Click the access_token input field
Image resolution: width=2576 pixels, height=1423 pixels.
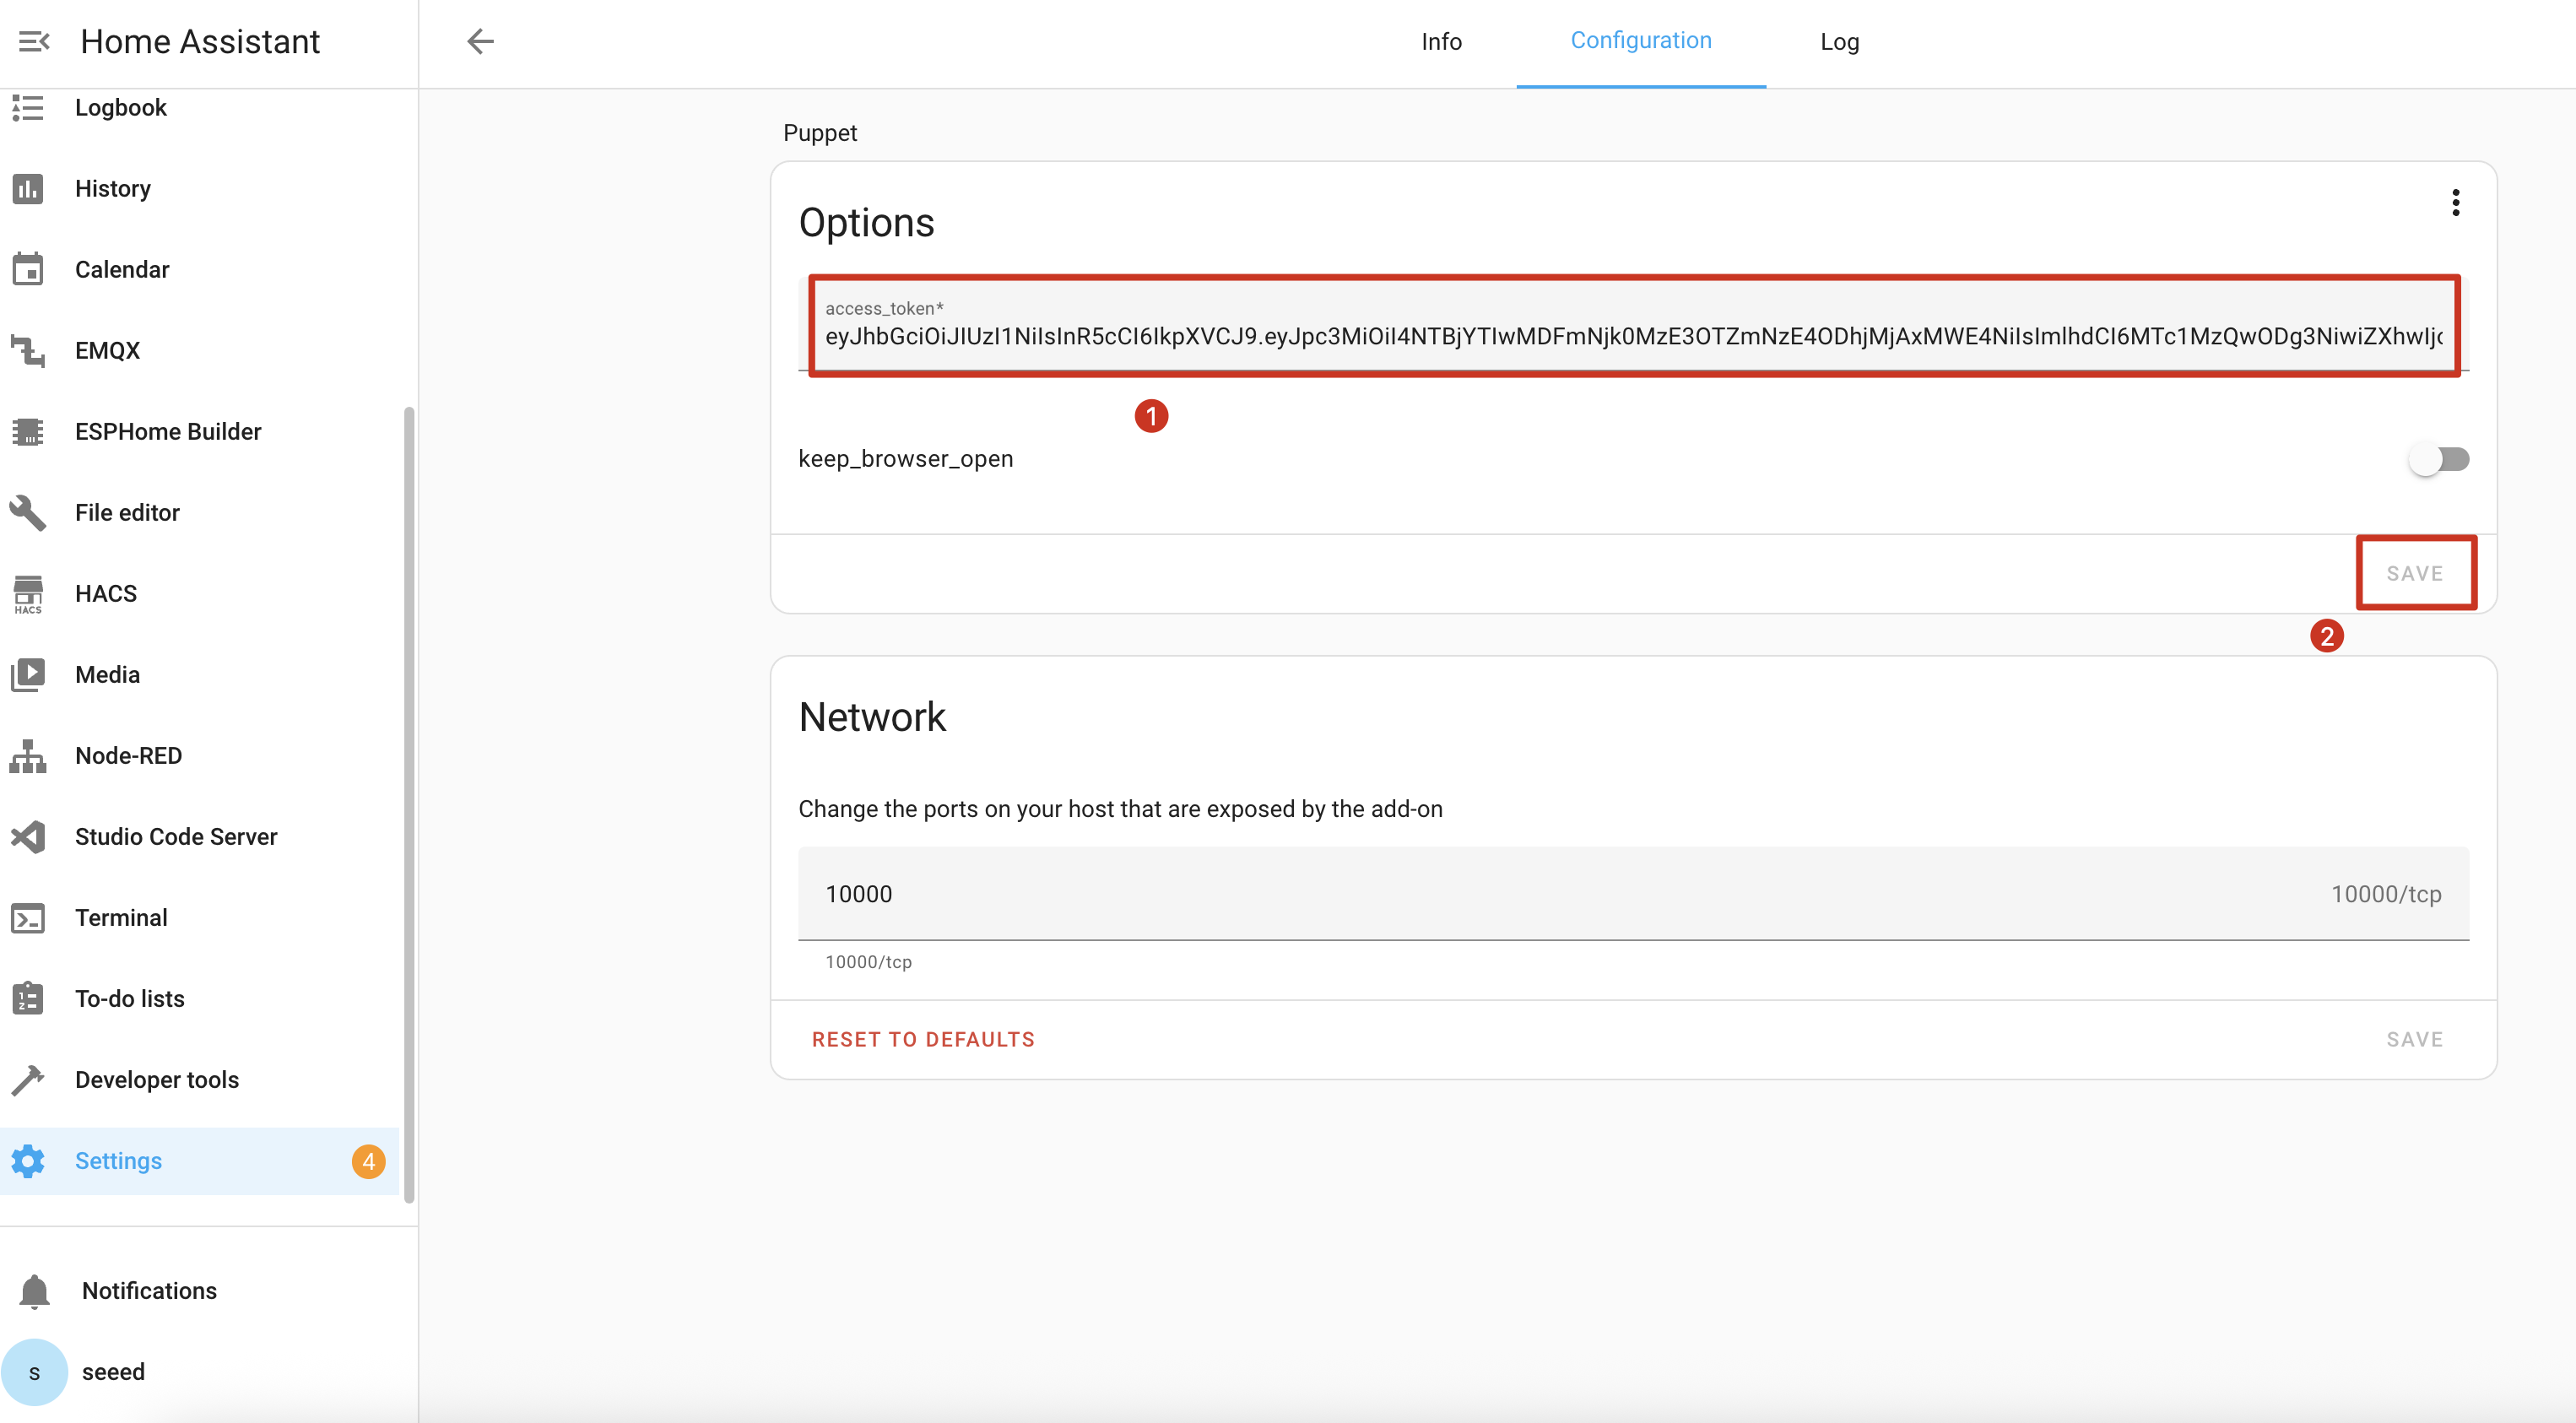pyautogui.click(x=1633, y=324)
